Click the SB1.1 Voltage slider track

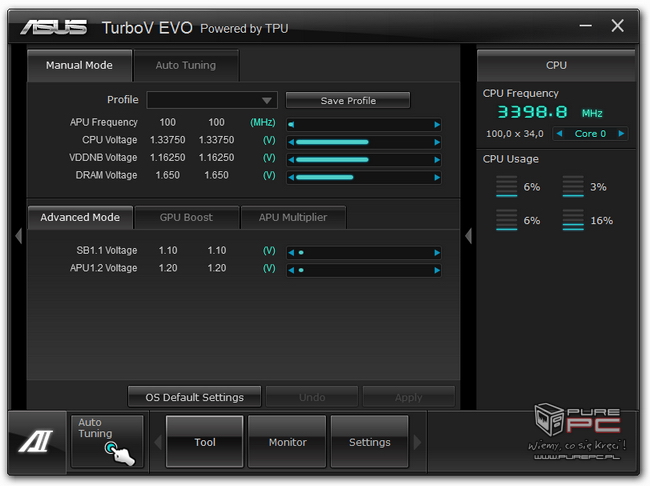pyautogui.click(x=364, y=253)
